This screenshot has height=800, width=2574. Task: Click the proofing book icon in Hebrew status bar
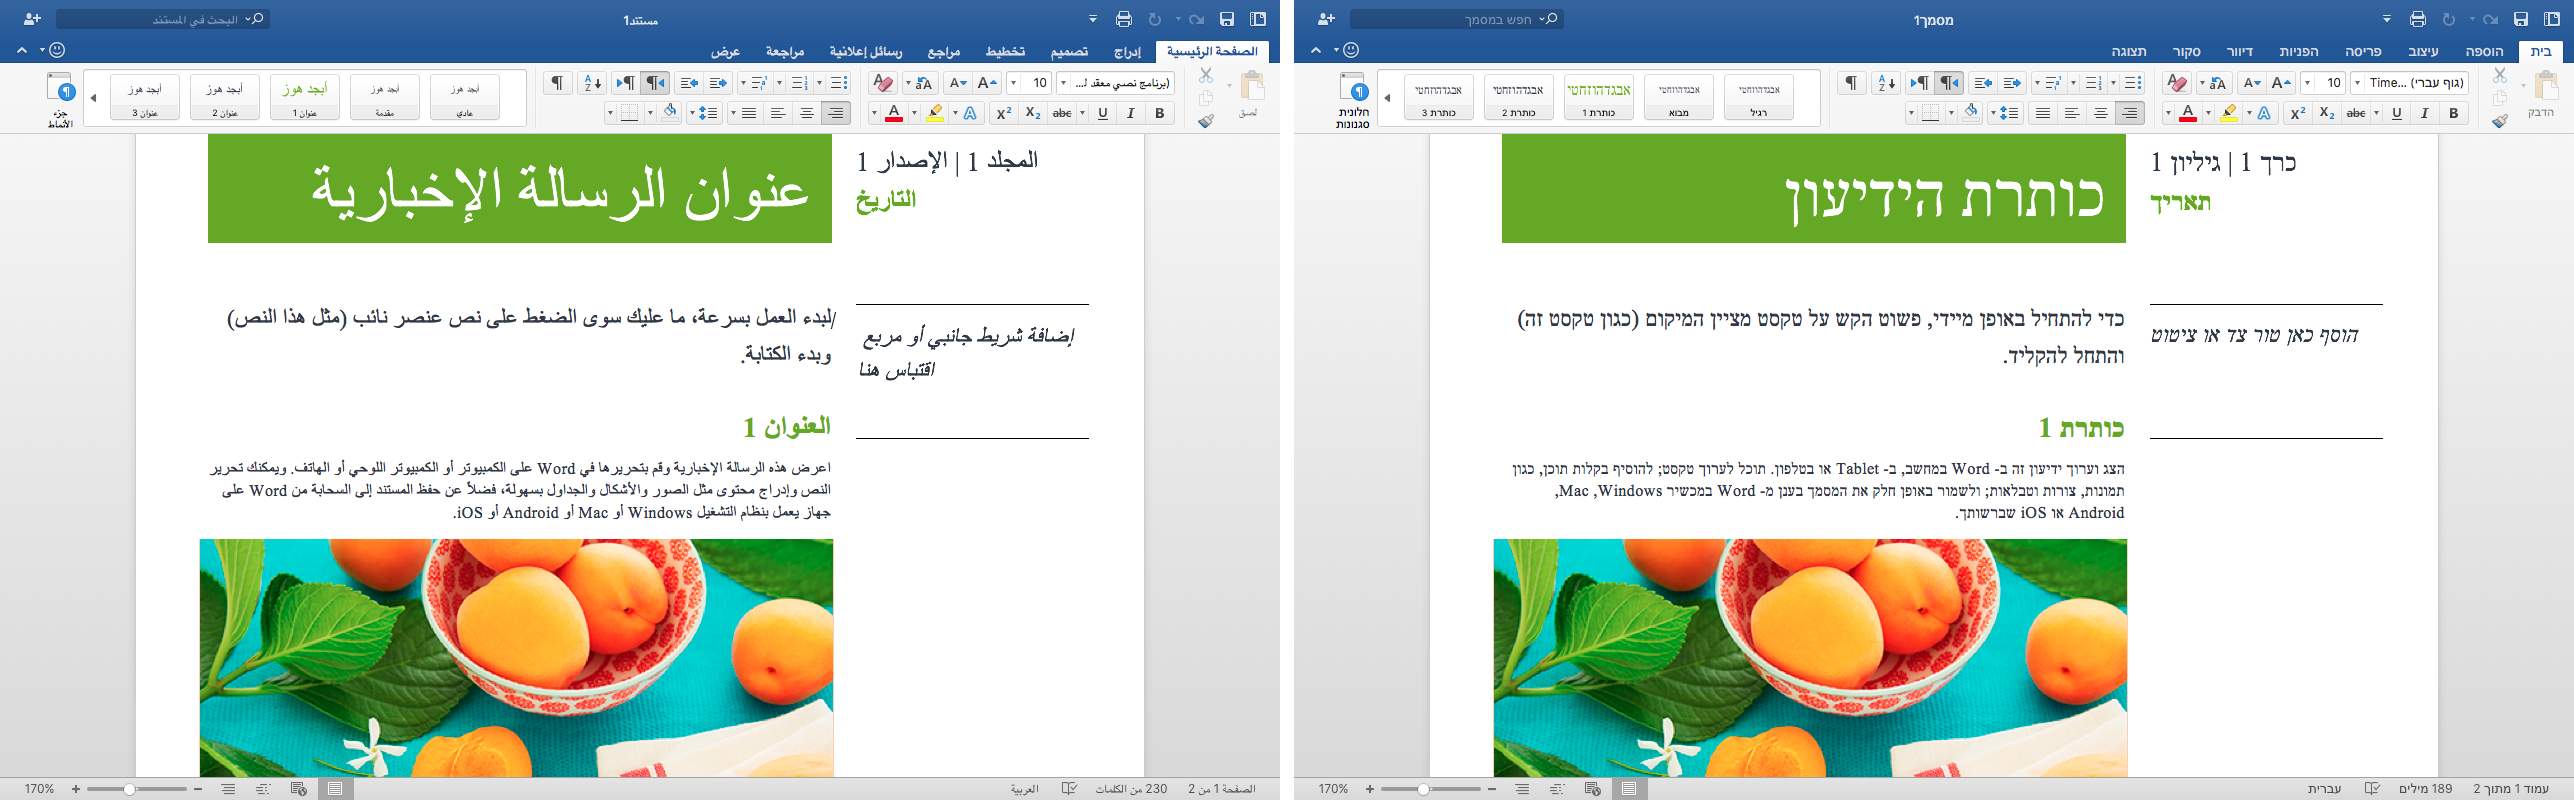[x=2371, y=789]
